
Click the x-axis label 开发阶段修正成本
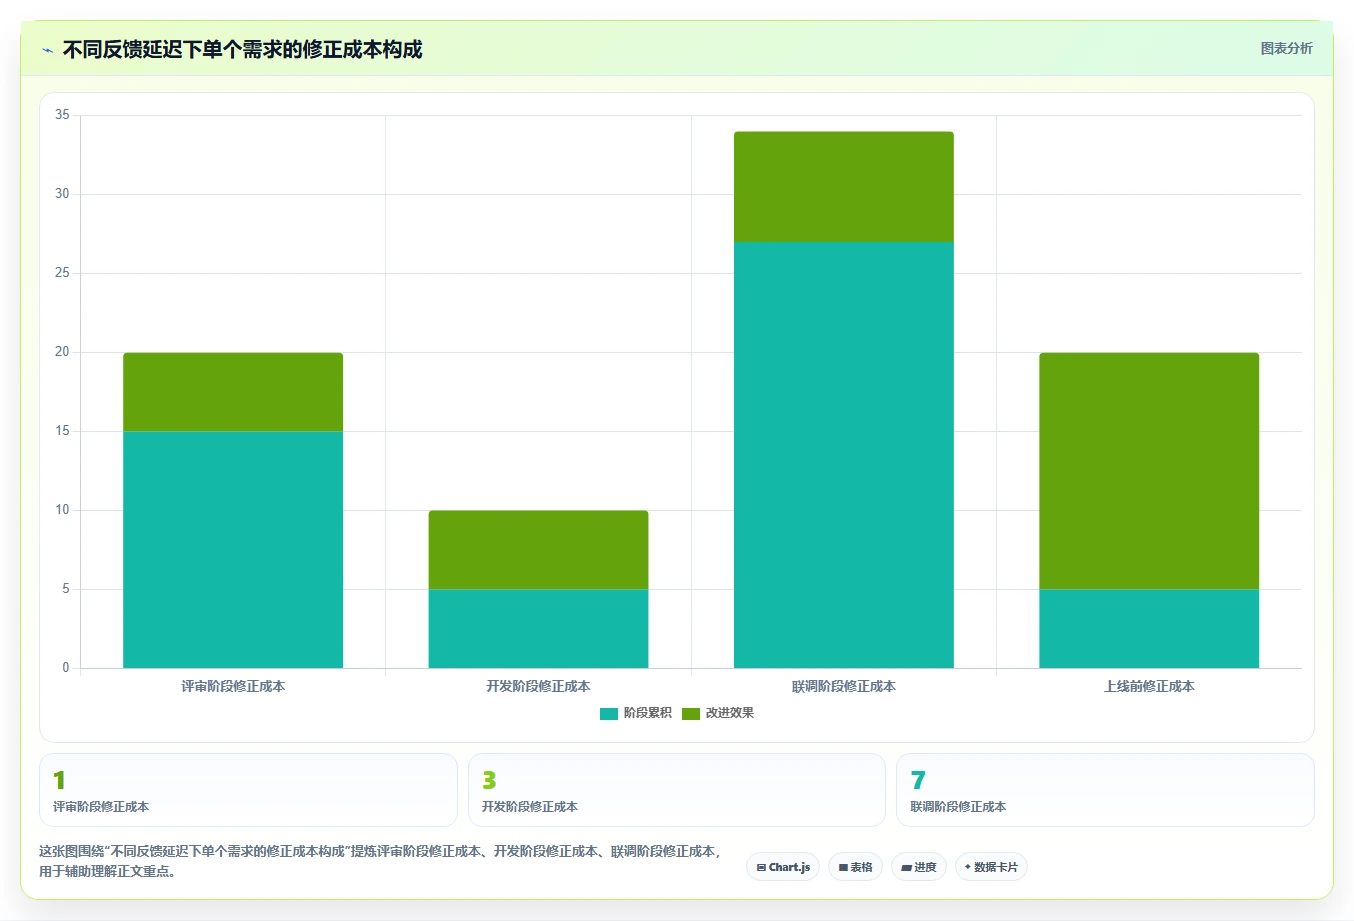pyautogui.click(x=538, y=686)
